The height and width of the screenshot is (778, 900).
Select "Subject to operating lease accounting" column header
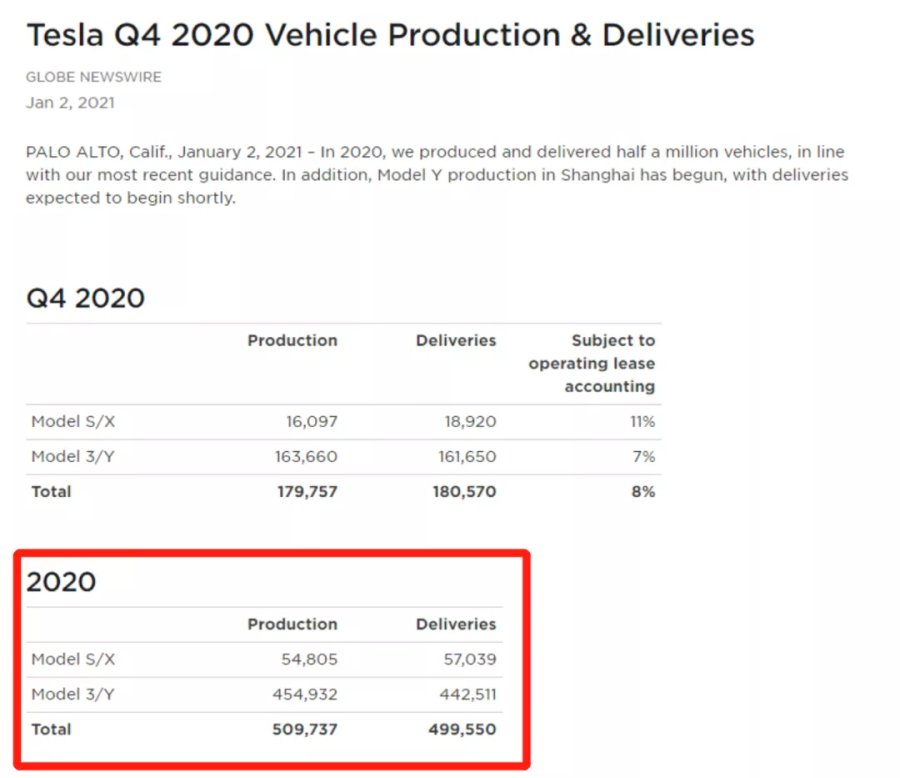(592, 363)
